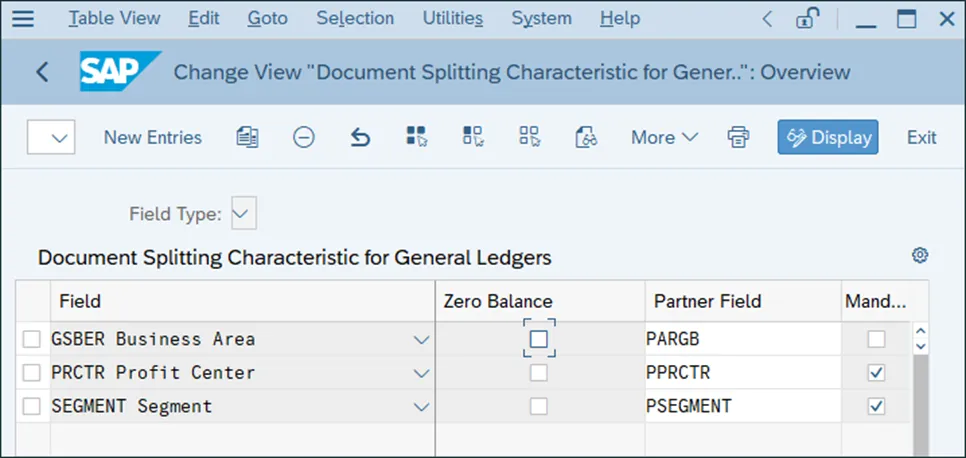The image size is (966, 458).
Task: Open the hamburger menu icon
Action: click(22, 18)
